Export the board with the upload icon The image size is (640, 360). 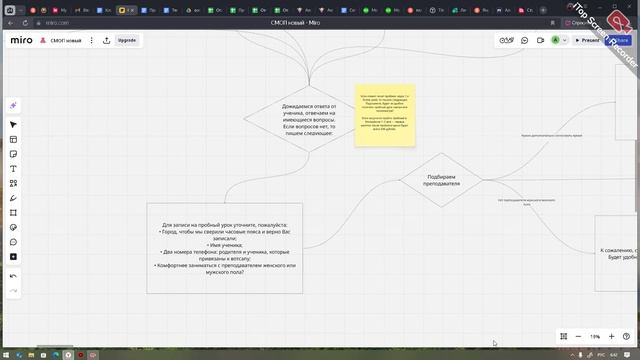[107, 40]
